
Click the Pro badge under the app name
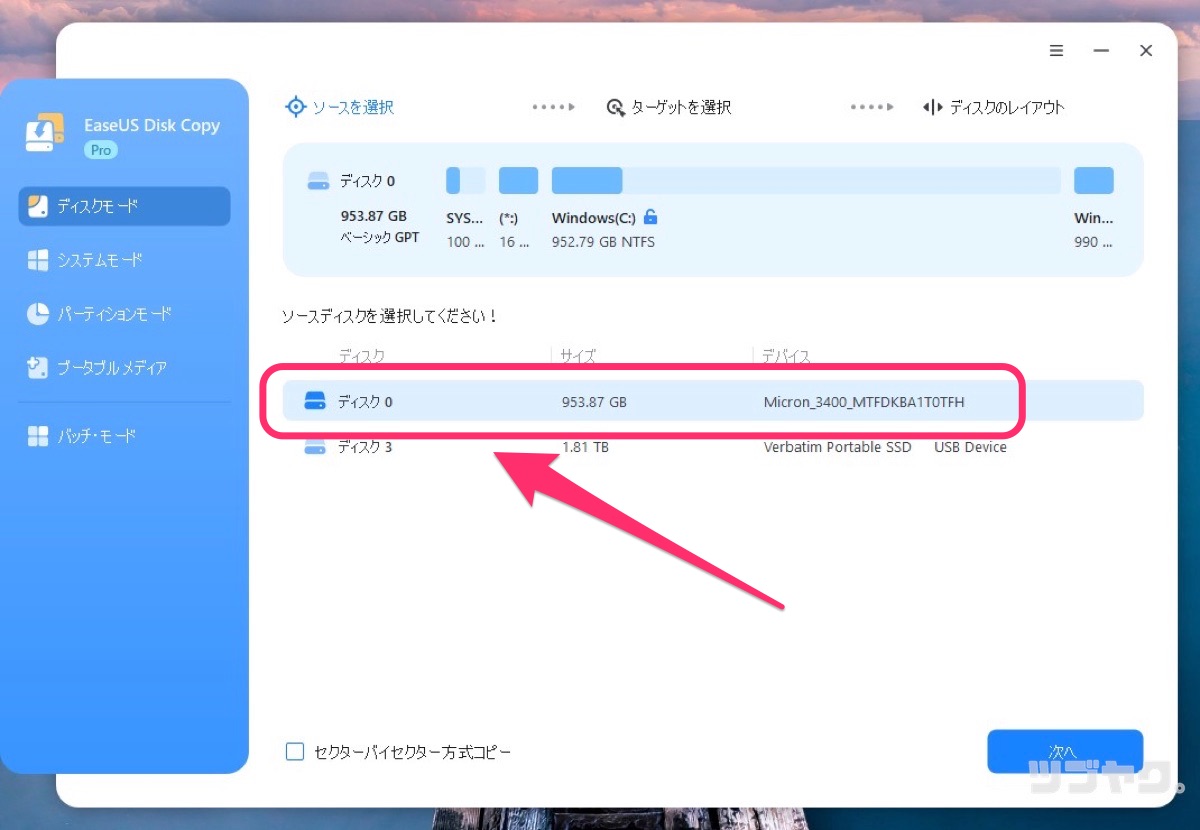(100, 150)
